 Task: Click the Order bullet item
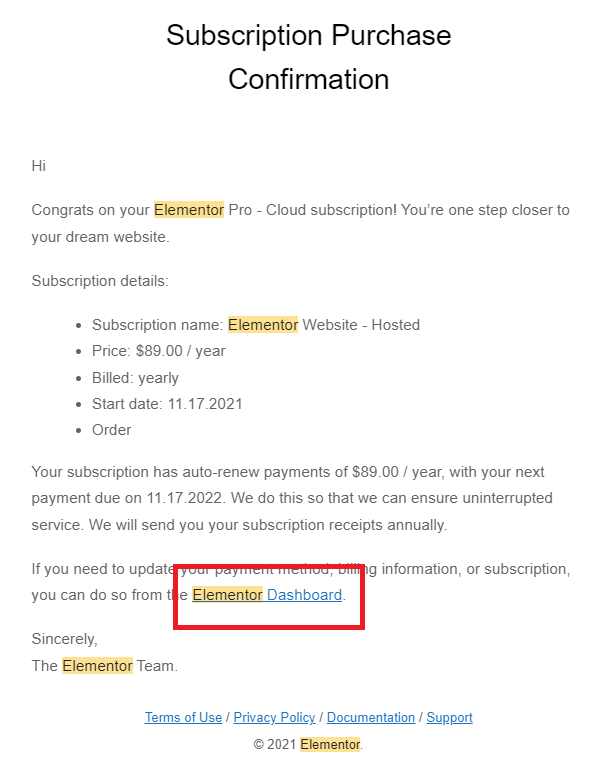click(112, 430)
